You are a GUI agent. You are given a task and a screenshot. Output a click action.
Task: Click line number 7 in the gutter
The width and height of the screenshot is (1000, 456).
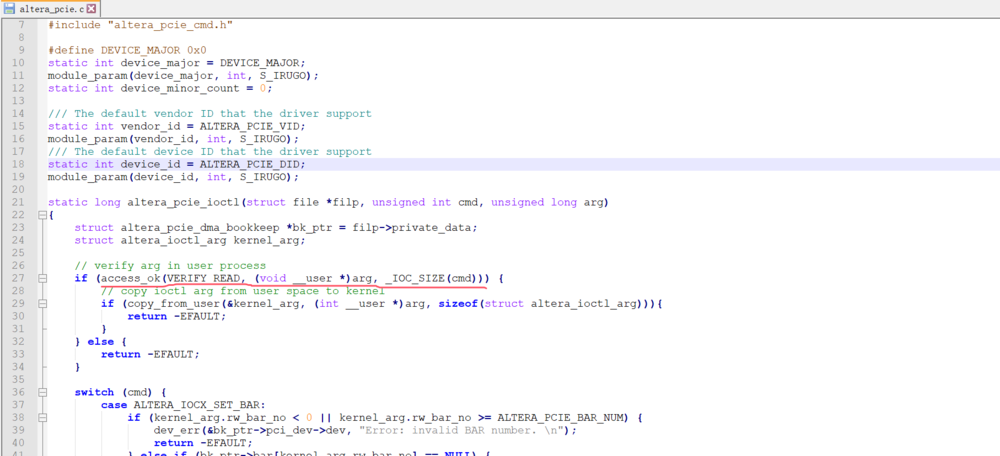click(21, 25)
